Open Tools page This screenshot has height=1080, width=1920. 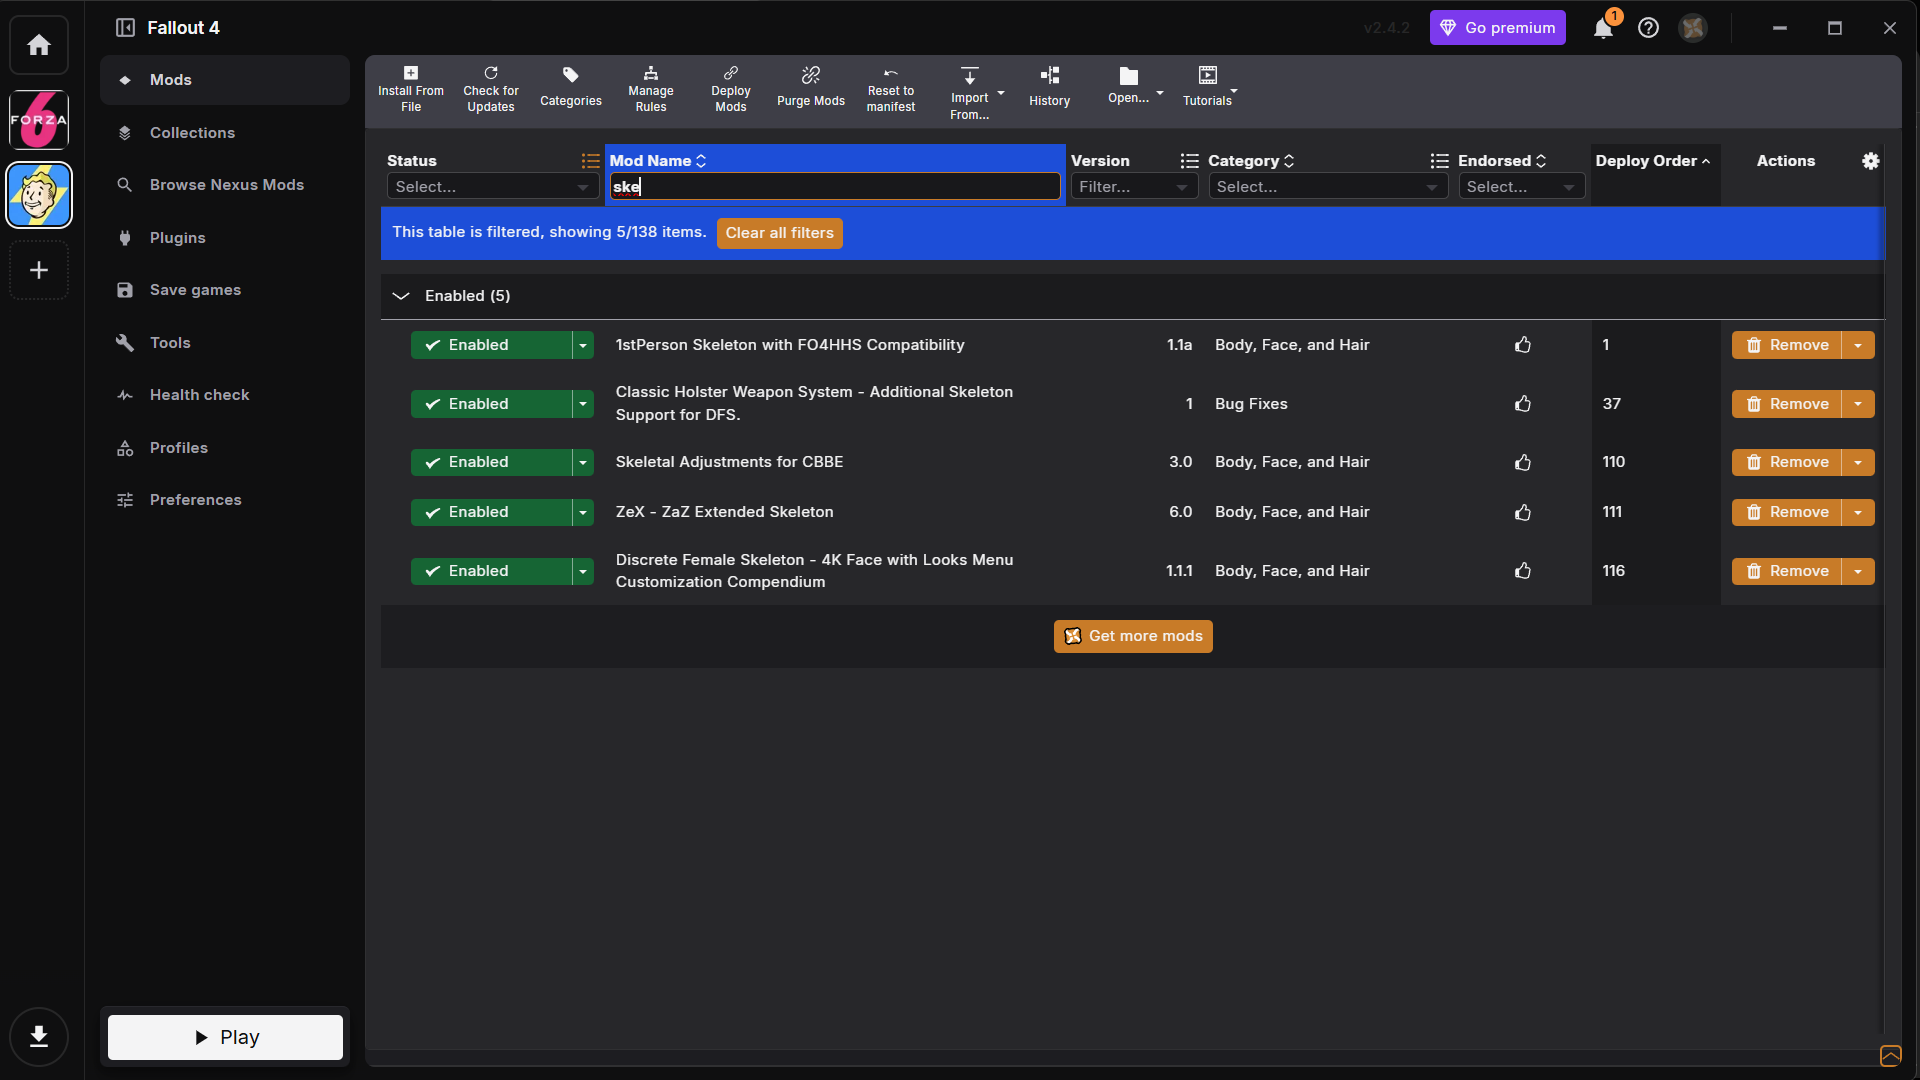225,343
